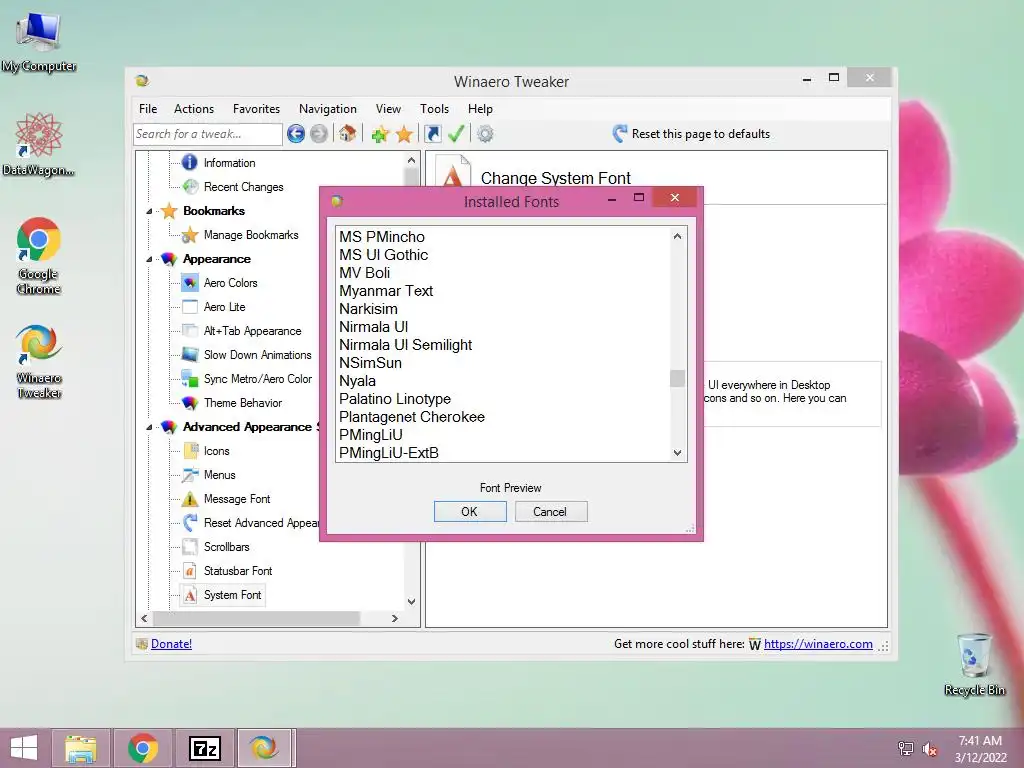
Task: Open the https://winaero.com link
Action: pos(818,644)
